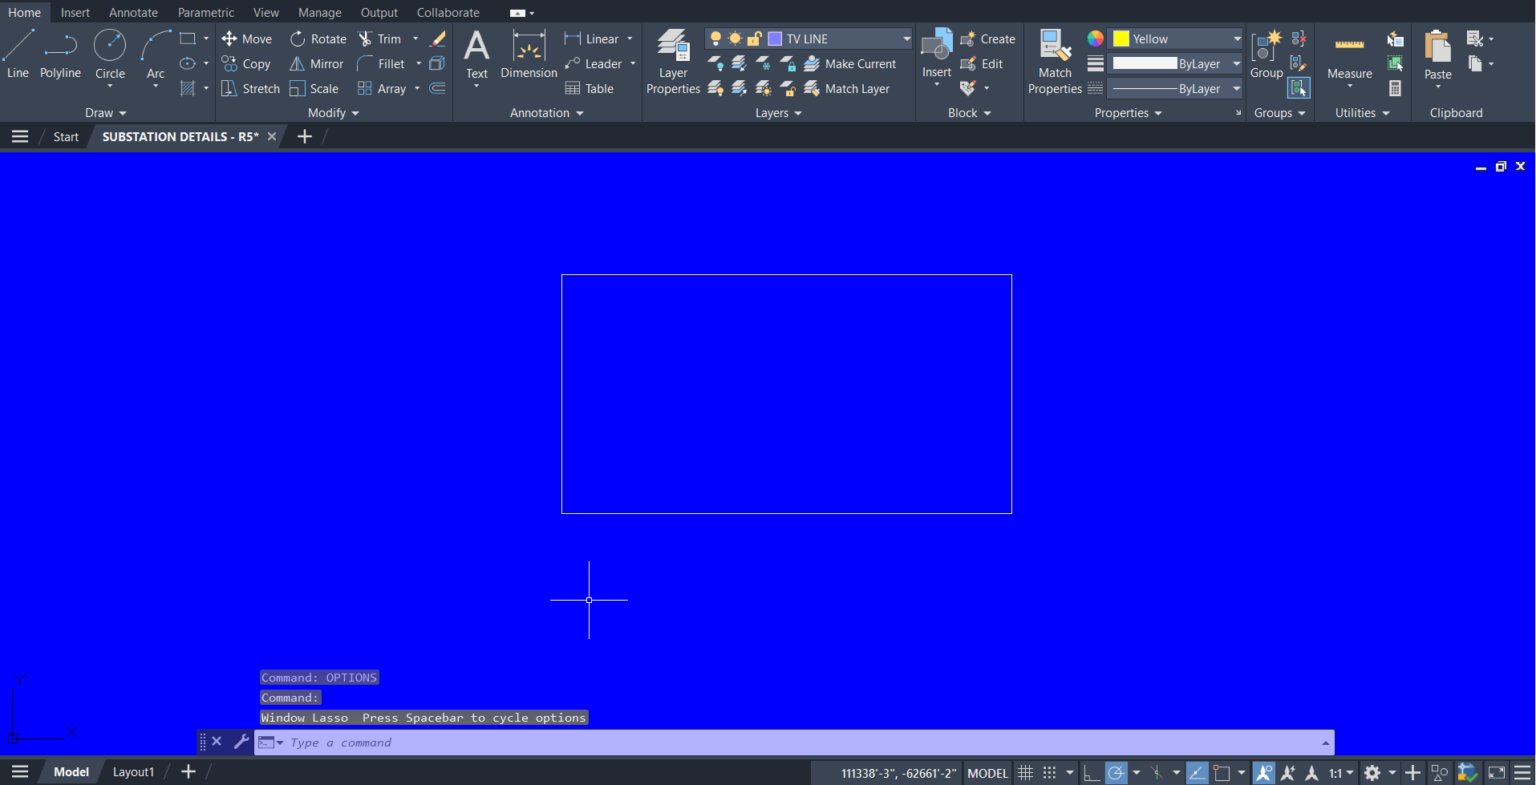Click the Make Current layer button
The image size is (1536, 785).
coord(860,63)
